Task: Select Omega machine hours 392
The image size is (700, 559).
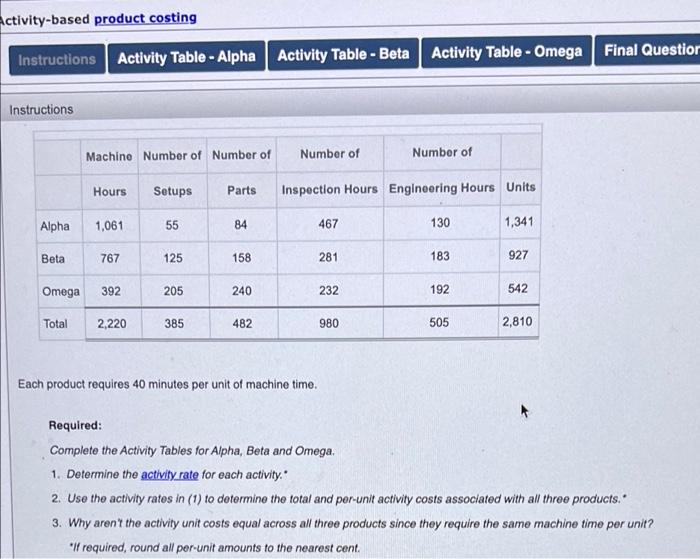Action: pos(111,291)
